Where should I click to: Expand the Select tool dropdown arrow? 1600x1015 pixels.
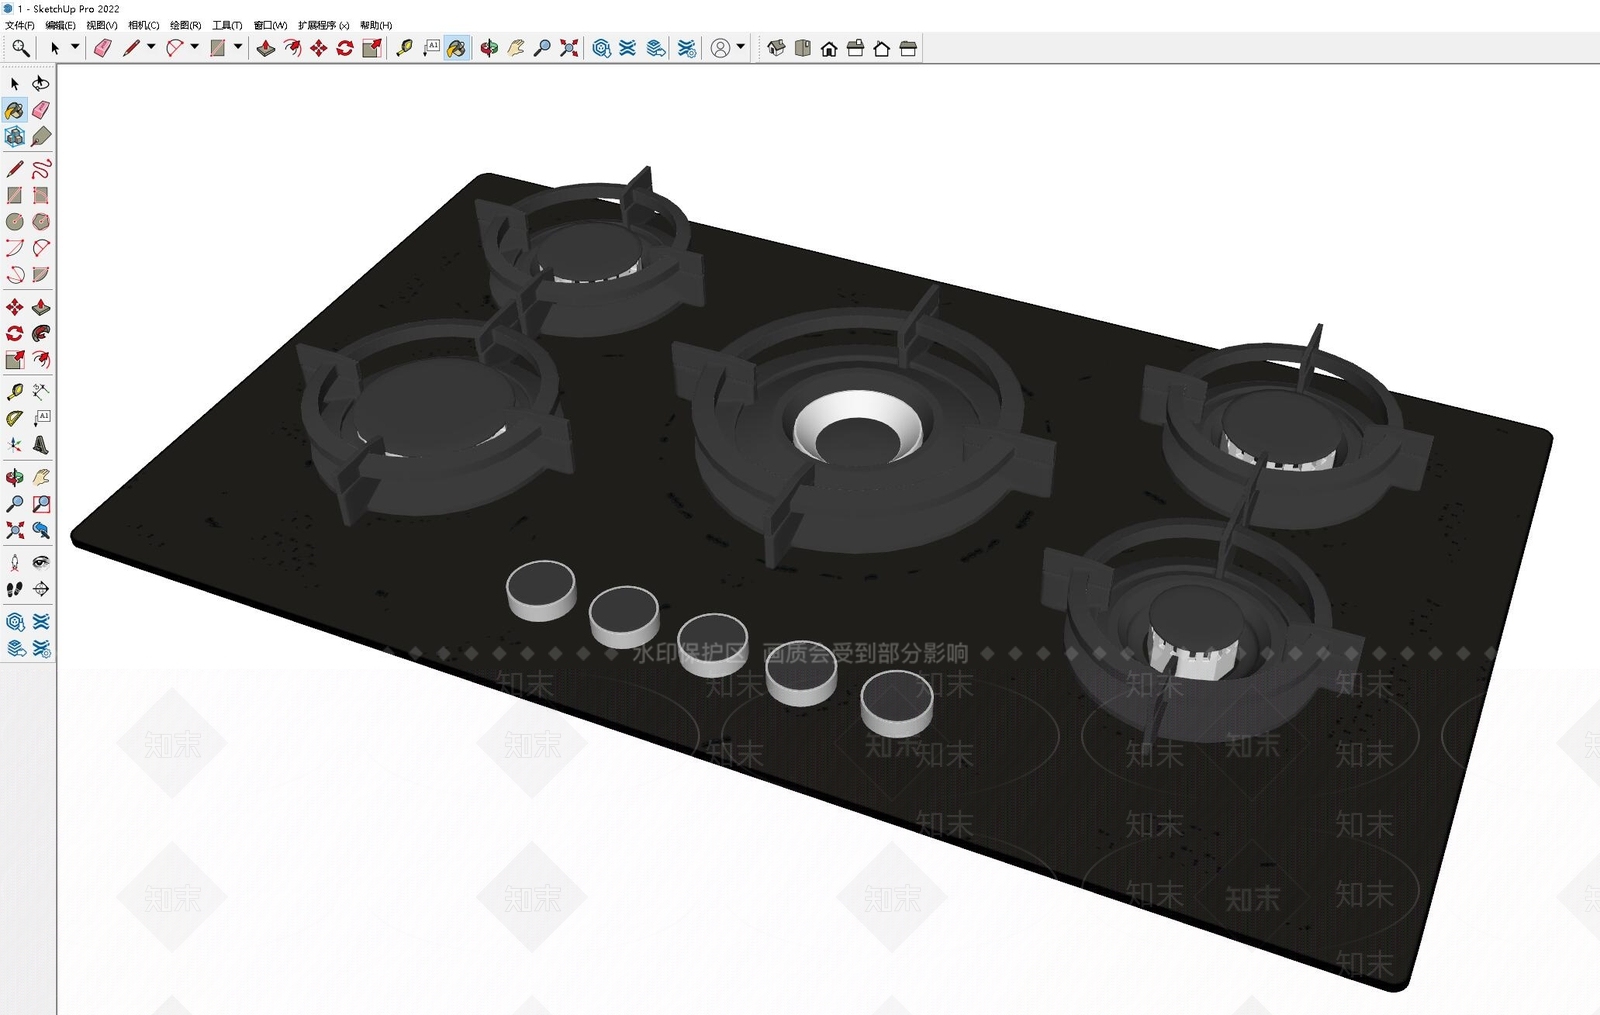coord(75,47)
